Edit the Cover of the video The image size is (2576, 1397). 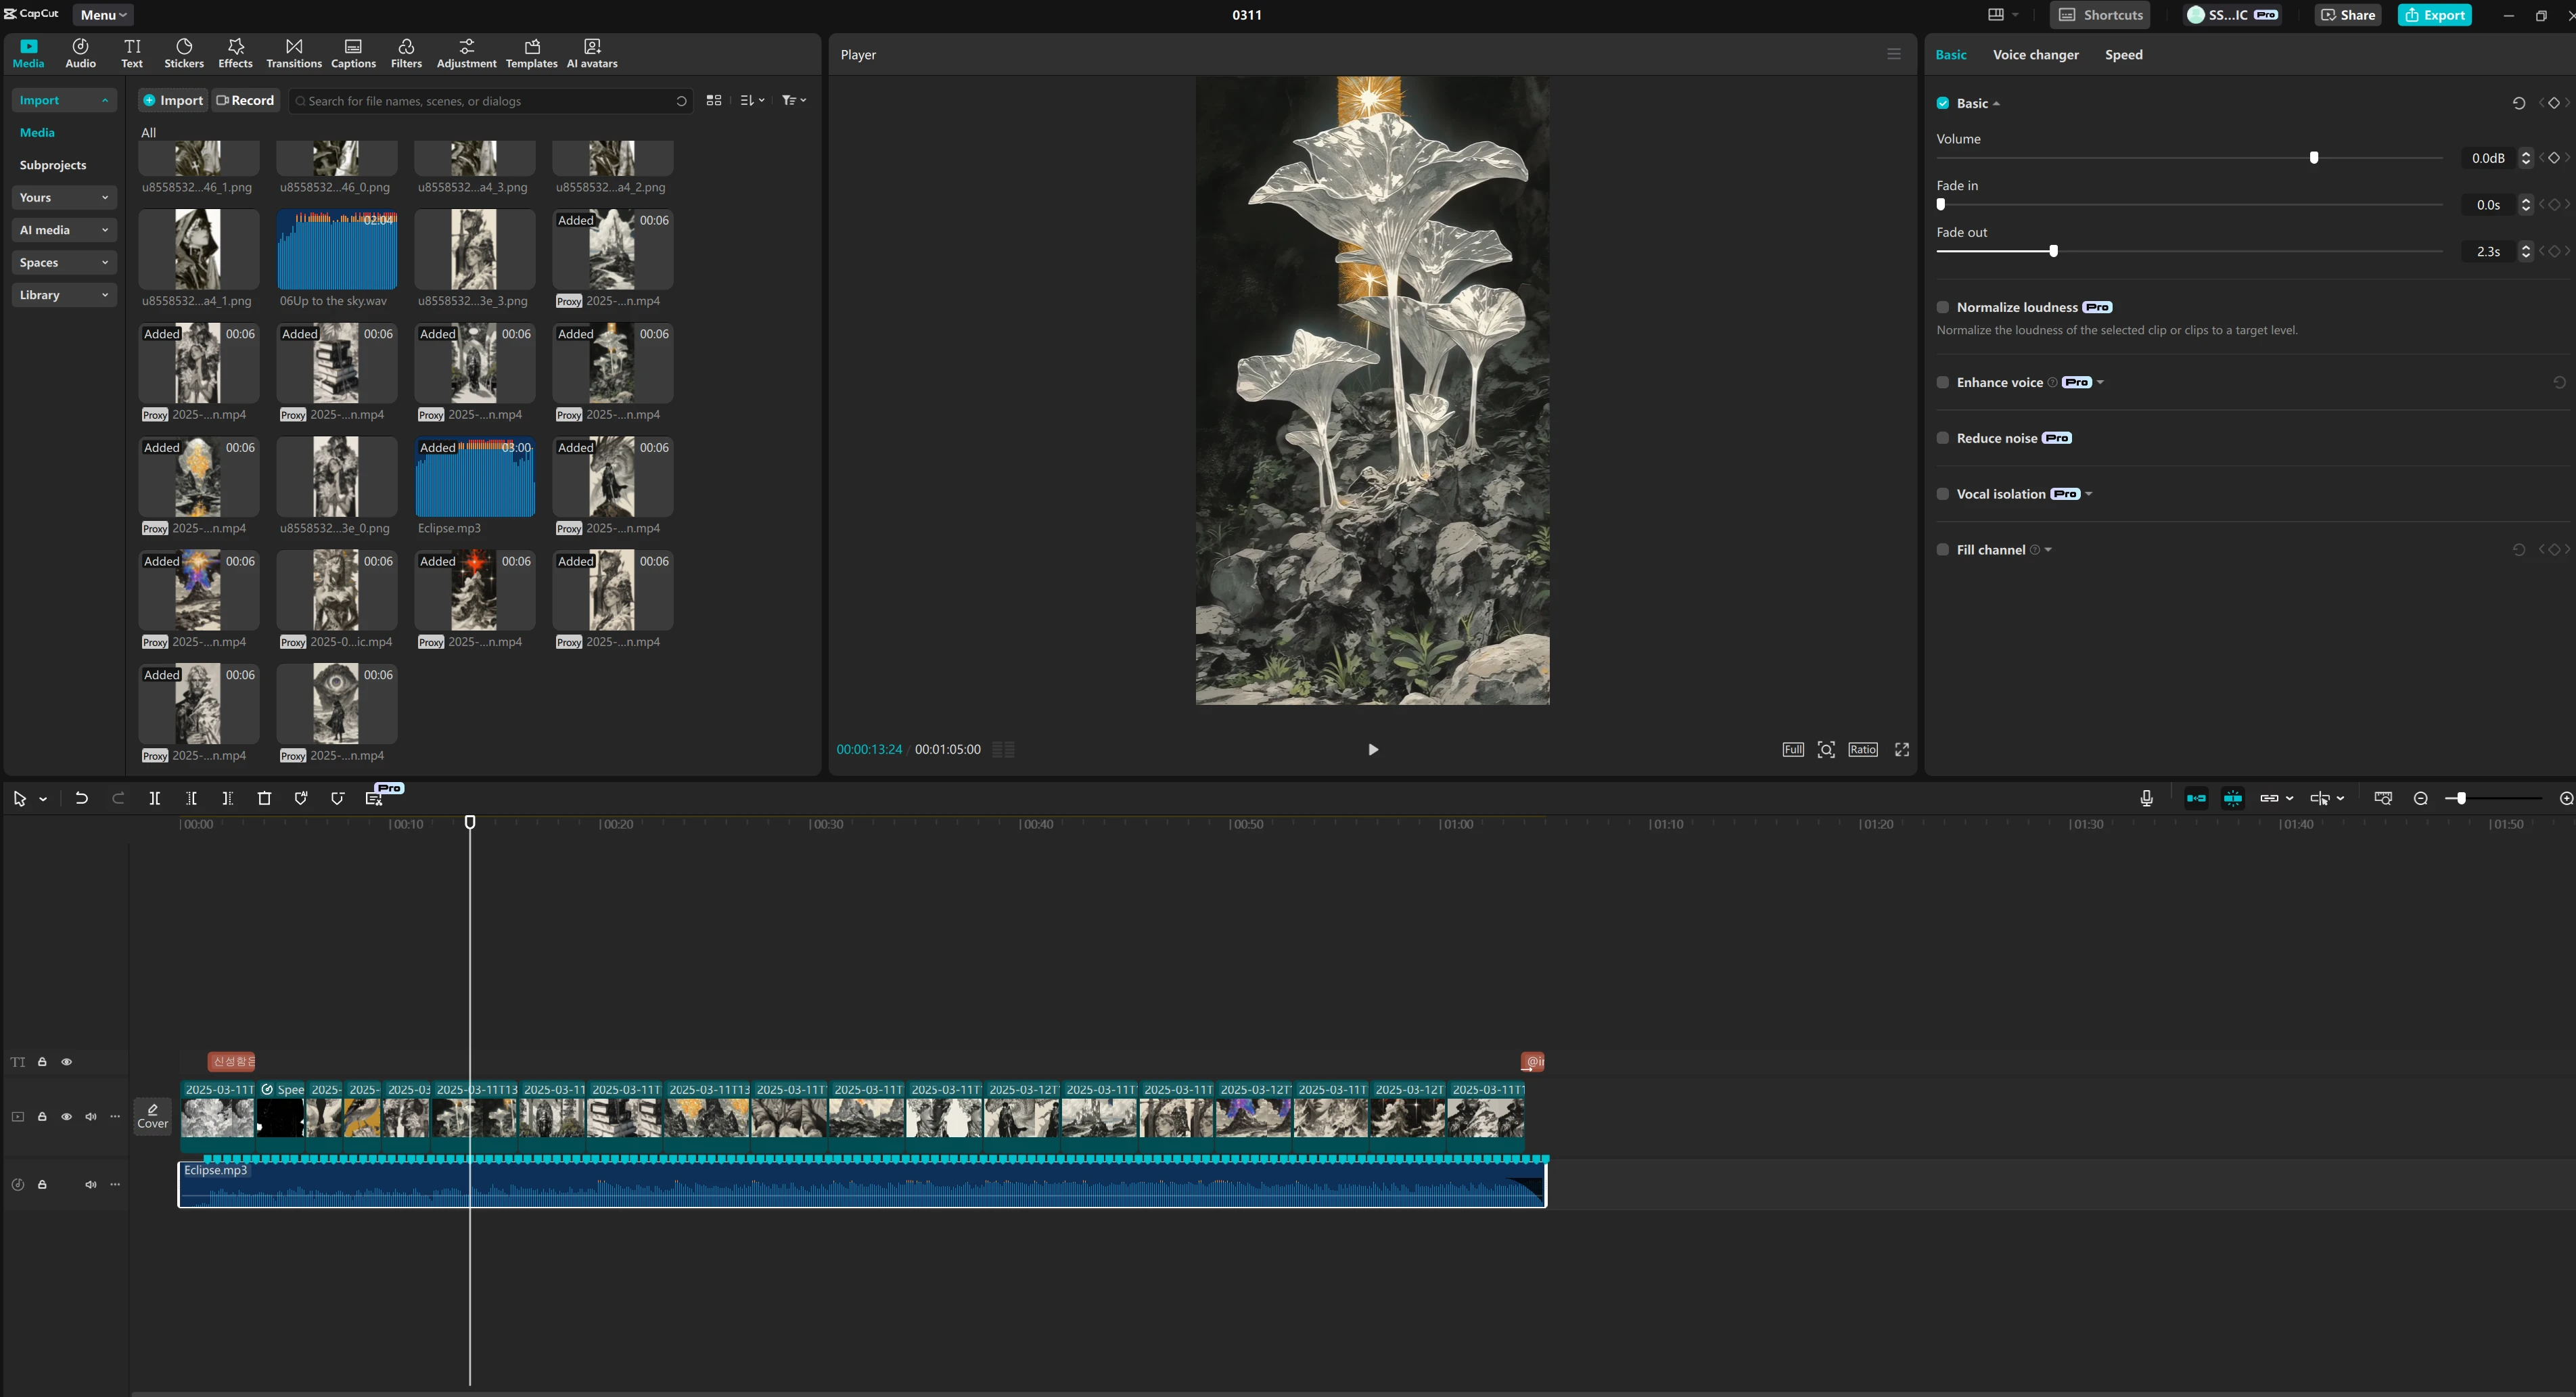(152, 1116)
